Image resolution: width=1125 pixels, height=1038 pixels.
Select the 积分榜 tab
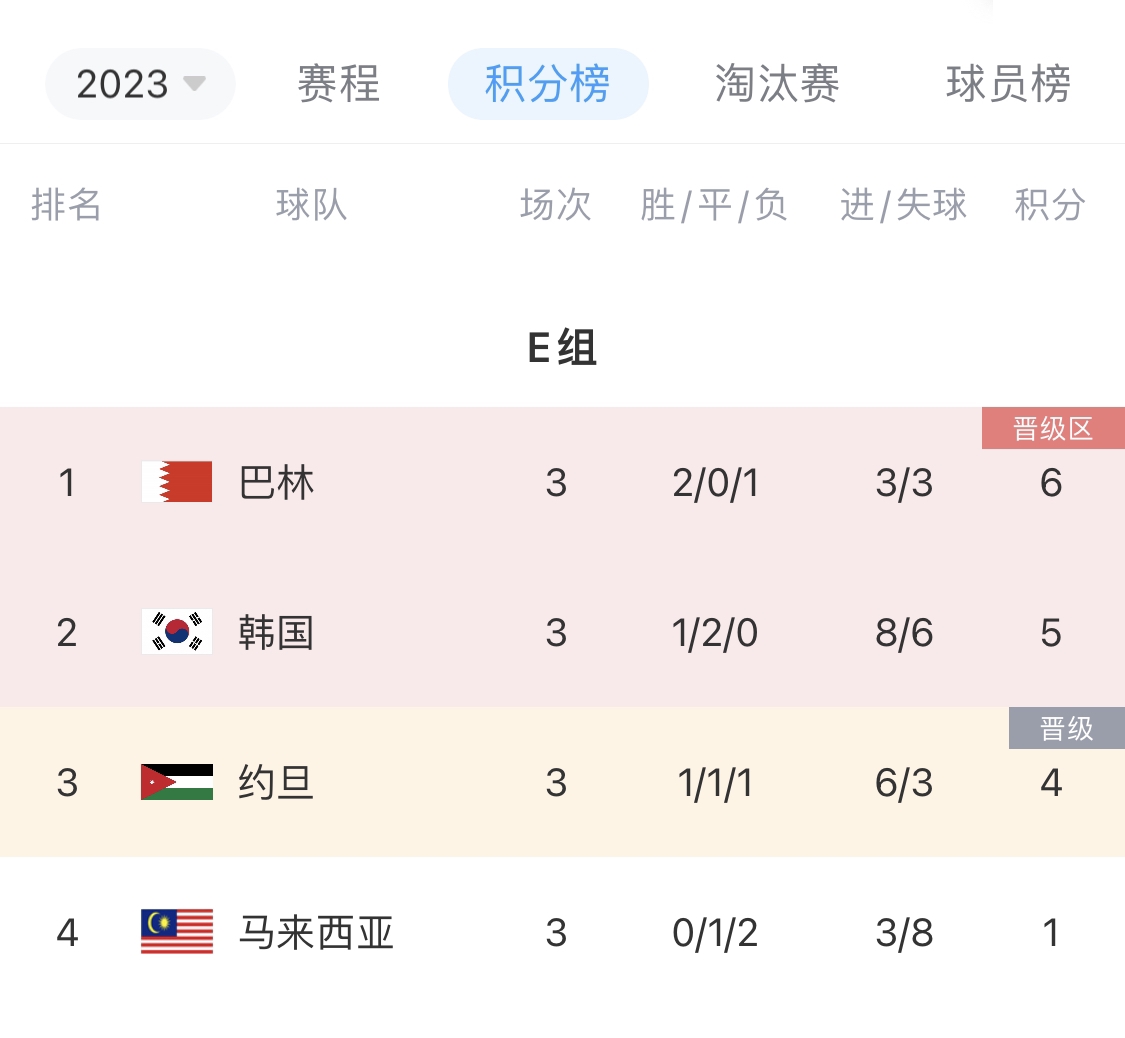(x=548, y=84)
